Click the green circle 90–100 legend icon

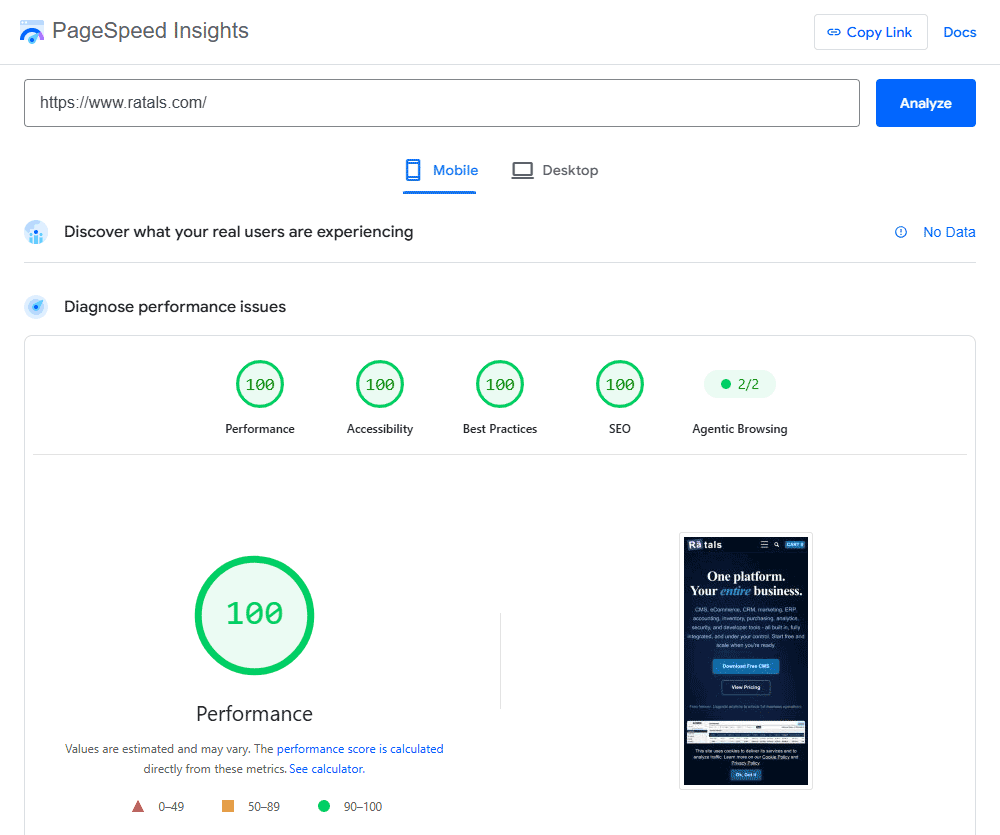(324, 806)
